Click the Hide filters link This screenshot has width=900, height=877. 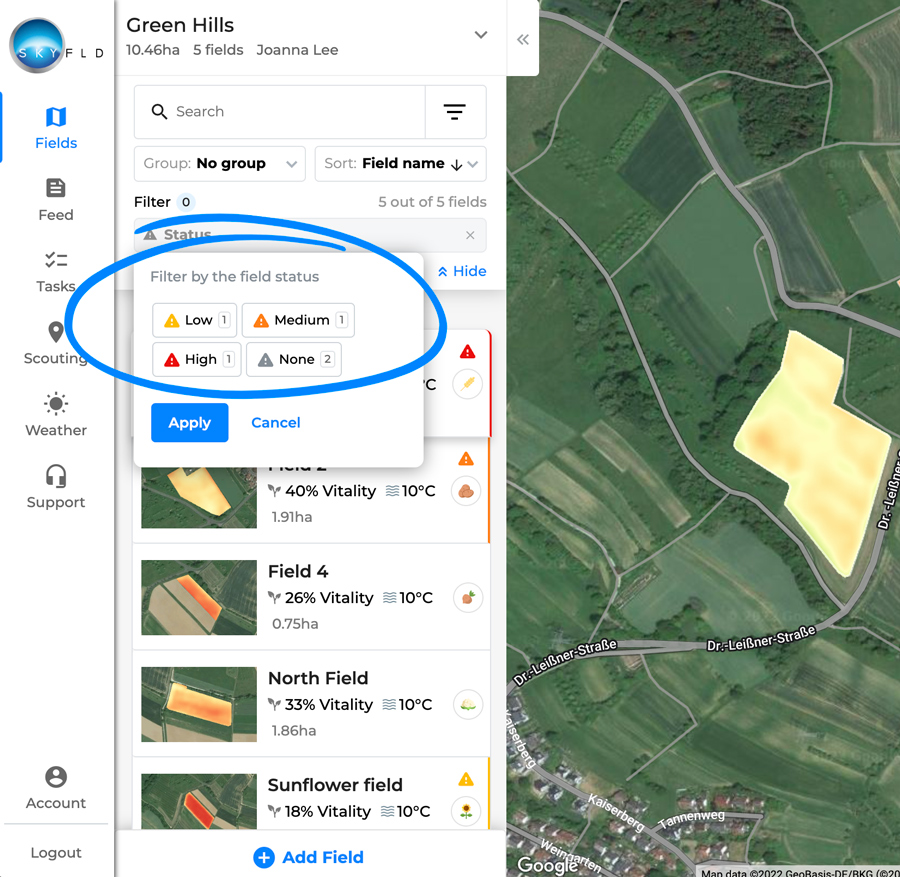(x=462, y=271)
